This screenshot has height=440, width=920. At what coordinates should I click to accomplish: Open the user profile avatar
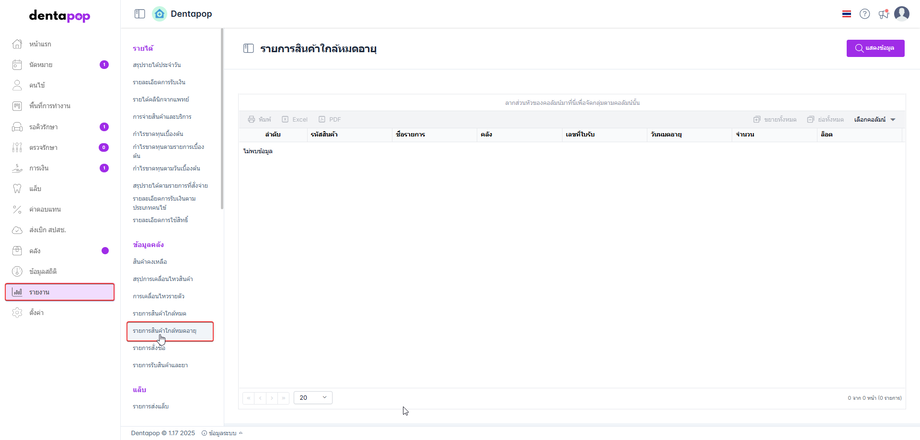pos(901,13)
